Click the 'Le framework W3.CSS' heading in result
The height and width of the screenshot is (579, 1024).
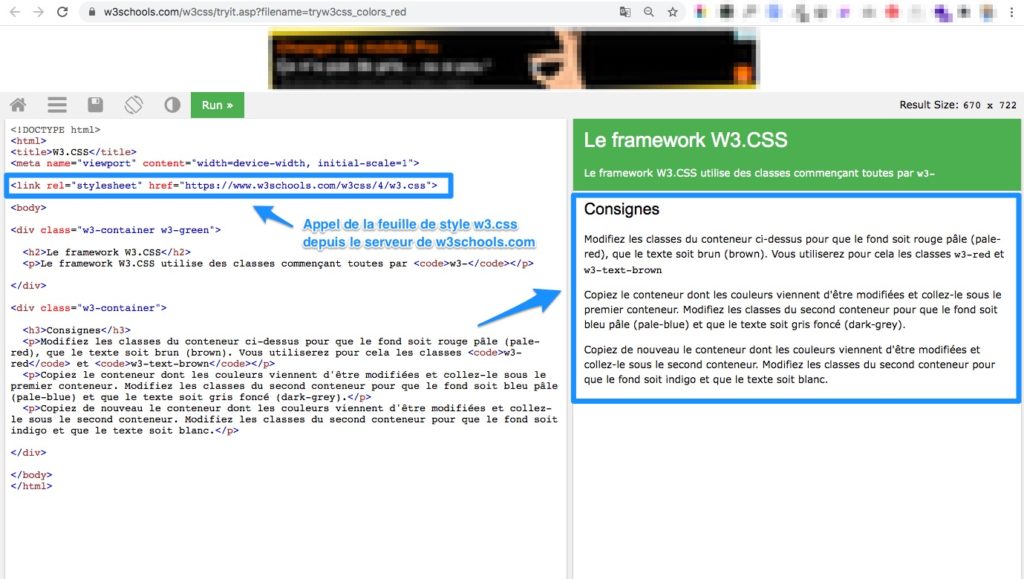click(x=686, y=140)
